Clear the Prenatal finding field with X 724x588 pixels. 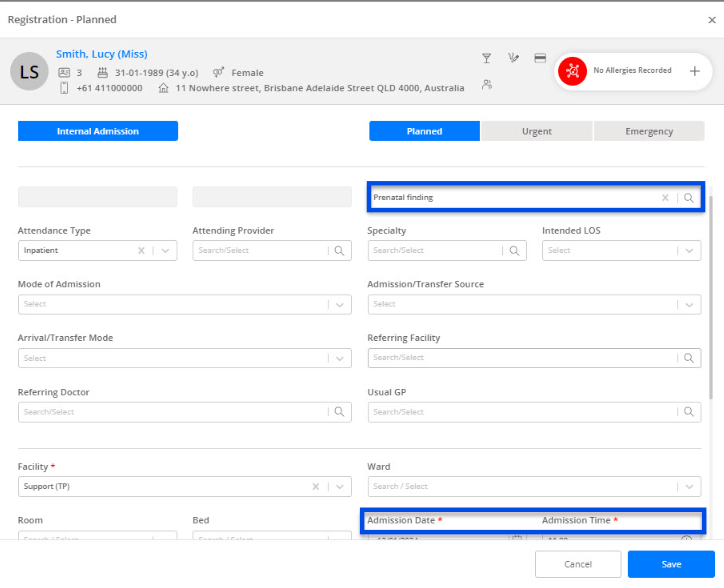[665, 198]
